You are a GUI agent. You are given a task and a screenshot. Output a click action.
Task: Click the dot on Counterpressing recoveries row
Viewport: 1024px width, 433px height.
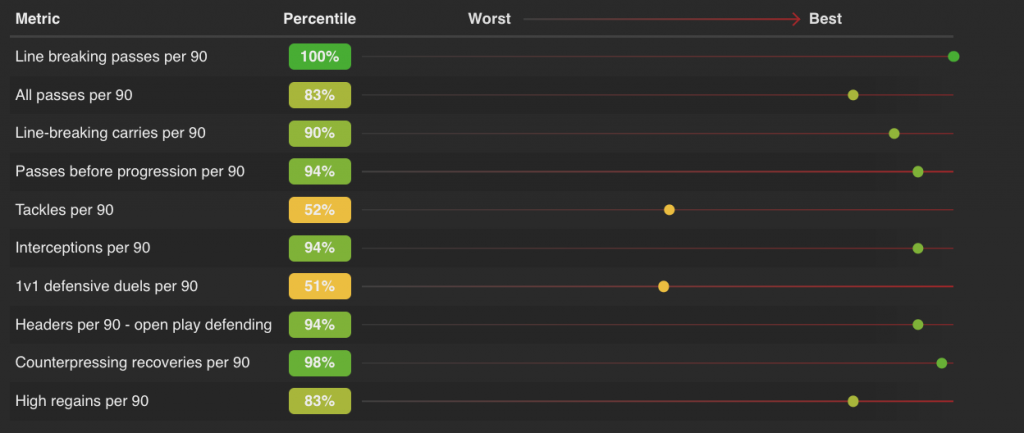point(941,362)
